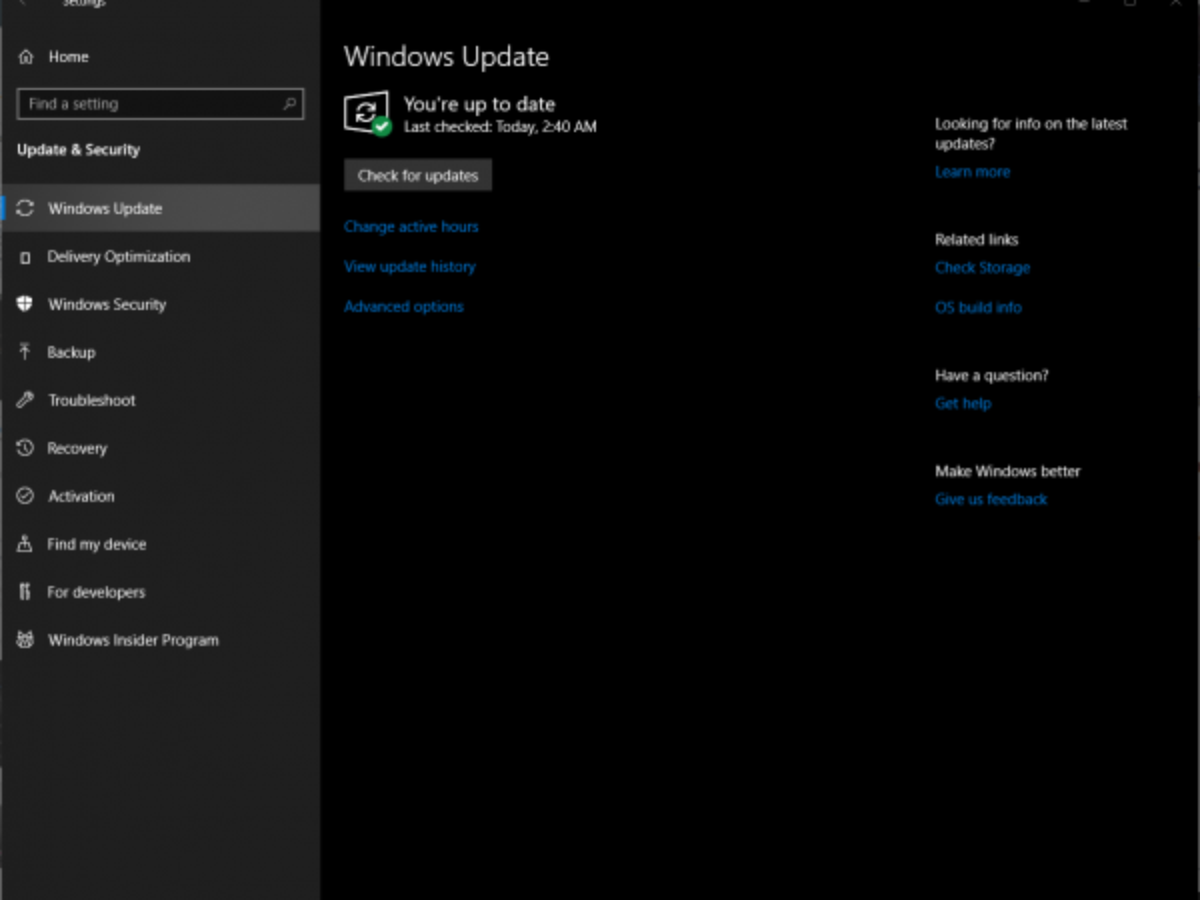Navigate to Recovery settings

pos(161,448)
